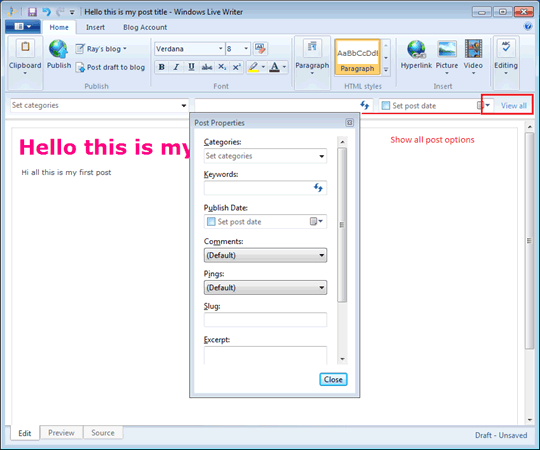Click Post Properties scrollbar down arrow
Viewport: 540px width, 450px height.
(342, 359)
